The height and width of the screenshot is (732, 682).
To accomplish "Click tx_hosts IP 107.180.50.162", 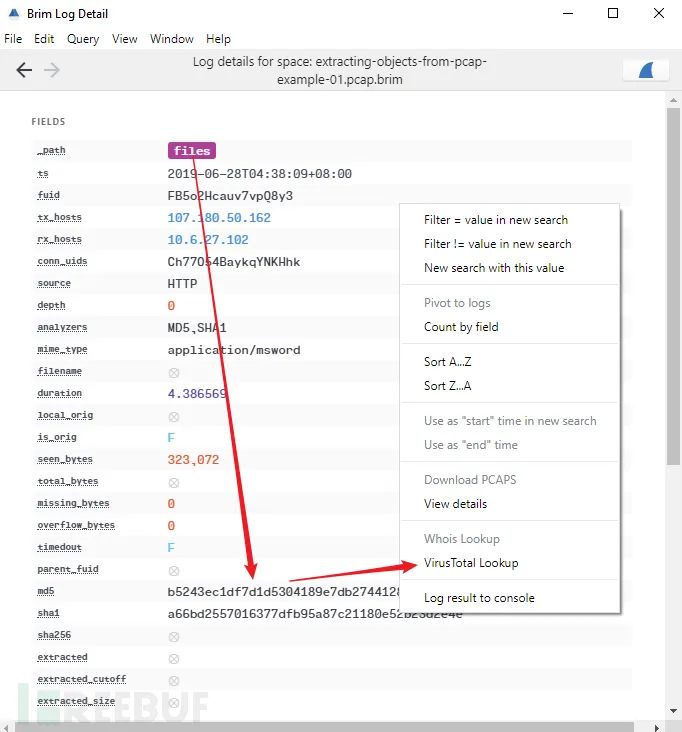I will 219,218.
